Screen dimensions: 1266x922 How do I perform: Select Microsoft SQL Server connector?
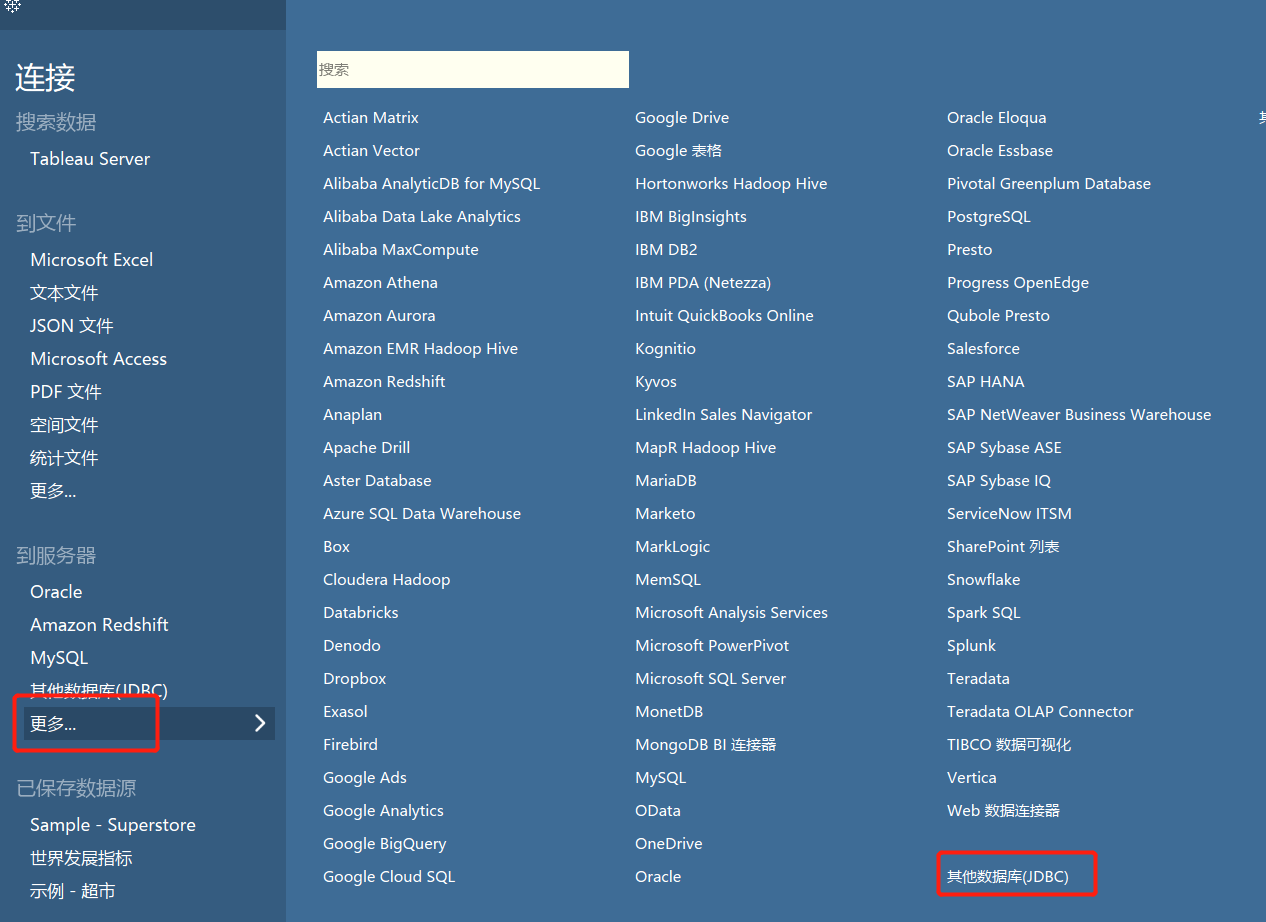click(x=710, y=679)
